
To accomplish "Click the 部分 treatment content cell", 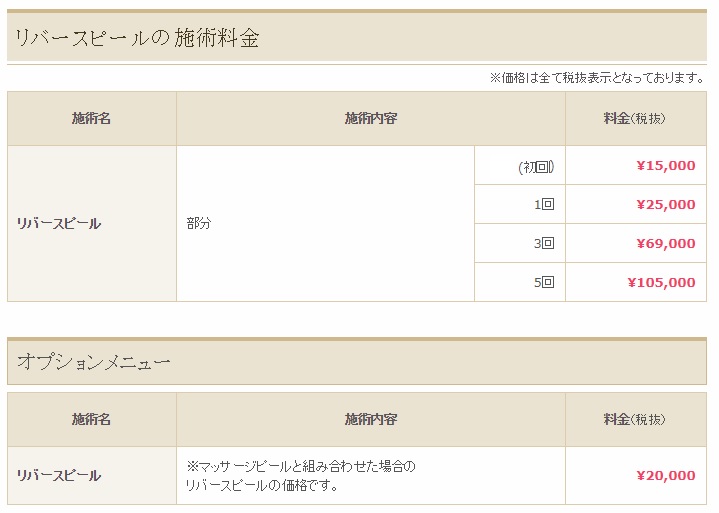I will pyautogui.click(x=199, y=224).
